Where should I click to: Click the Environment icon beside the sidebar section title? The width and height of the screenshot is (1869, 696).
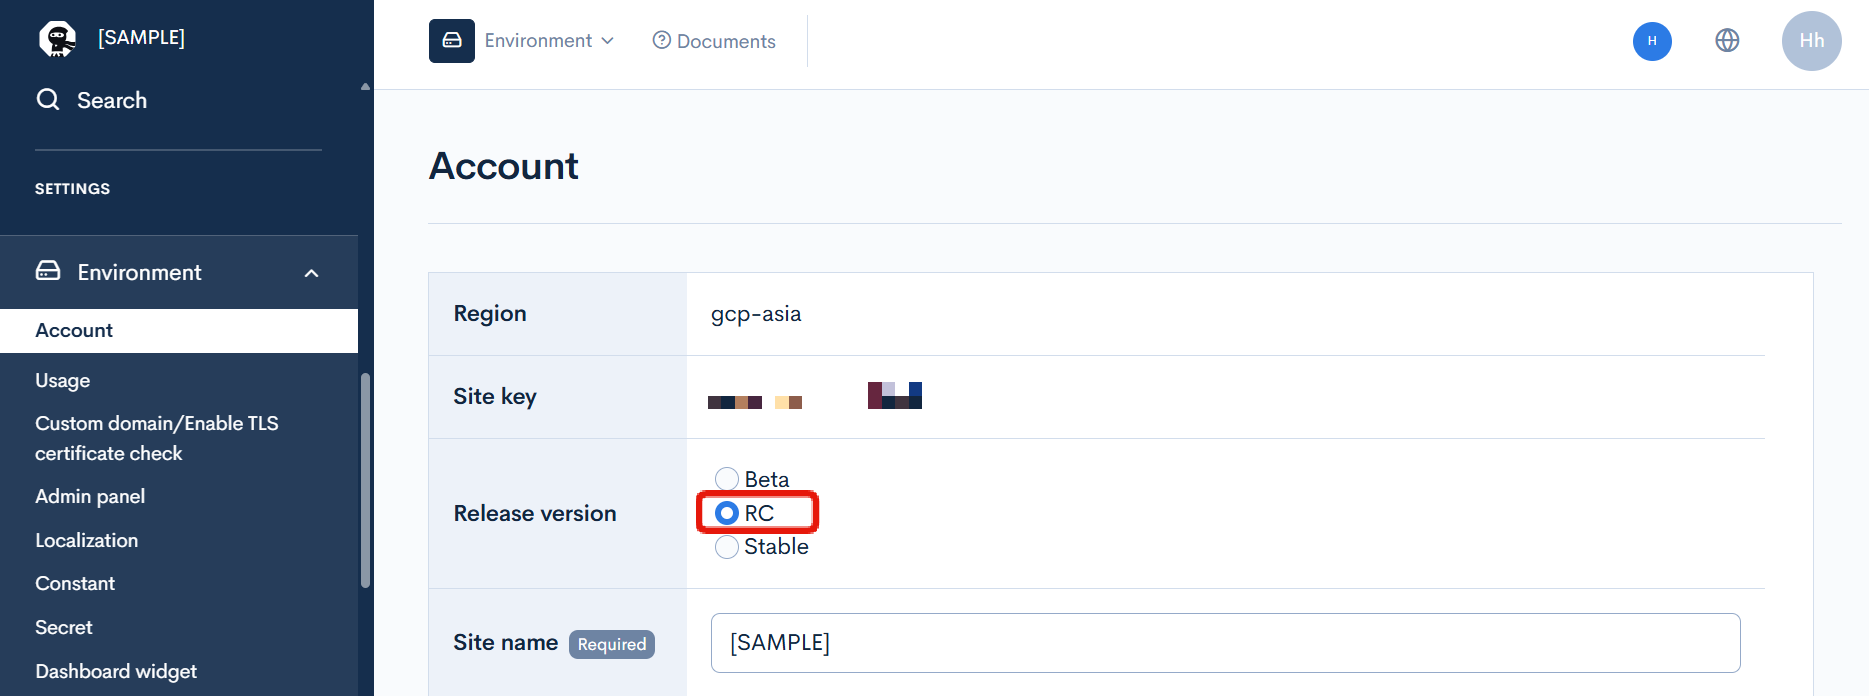coord(47,272)
